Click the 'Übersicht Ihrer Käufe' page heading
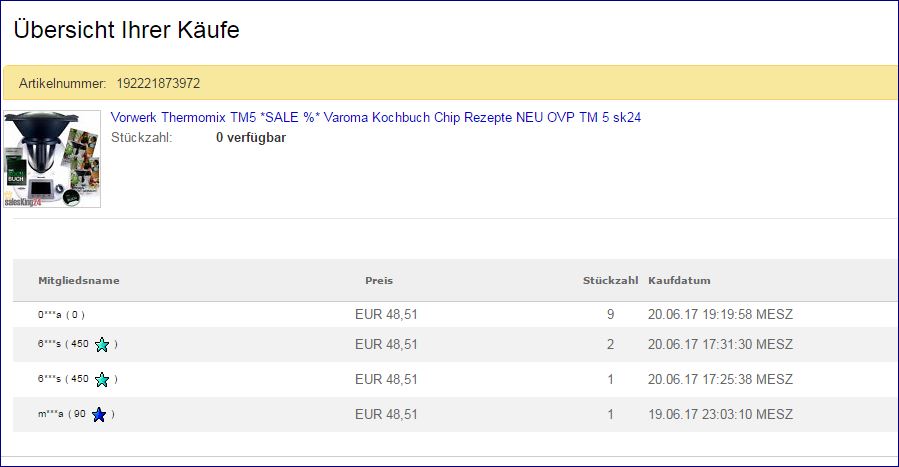899x467 pixels. point(127,30)
